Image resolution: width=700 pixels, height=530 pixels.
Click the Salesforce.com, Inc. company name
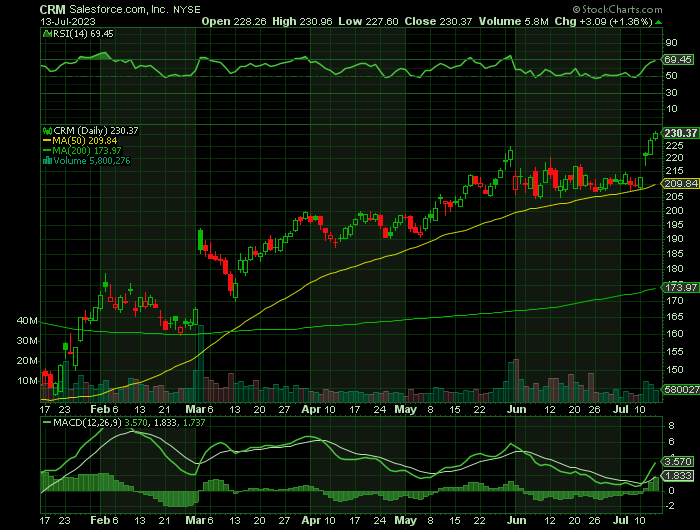coord(119,9)
